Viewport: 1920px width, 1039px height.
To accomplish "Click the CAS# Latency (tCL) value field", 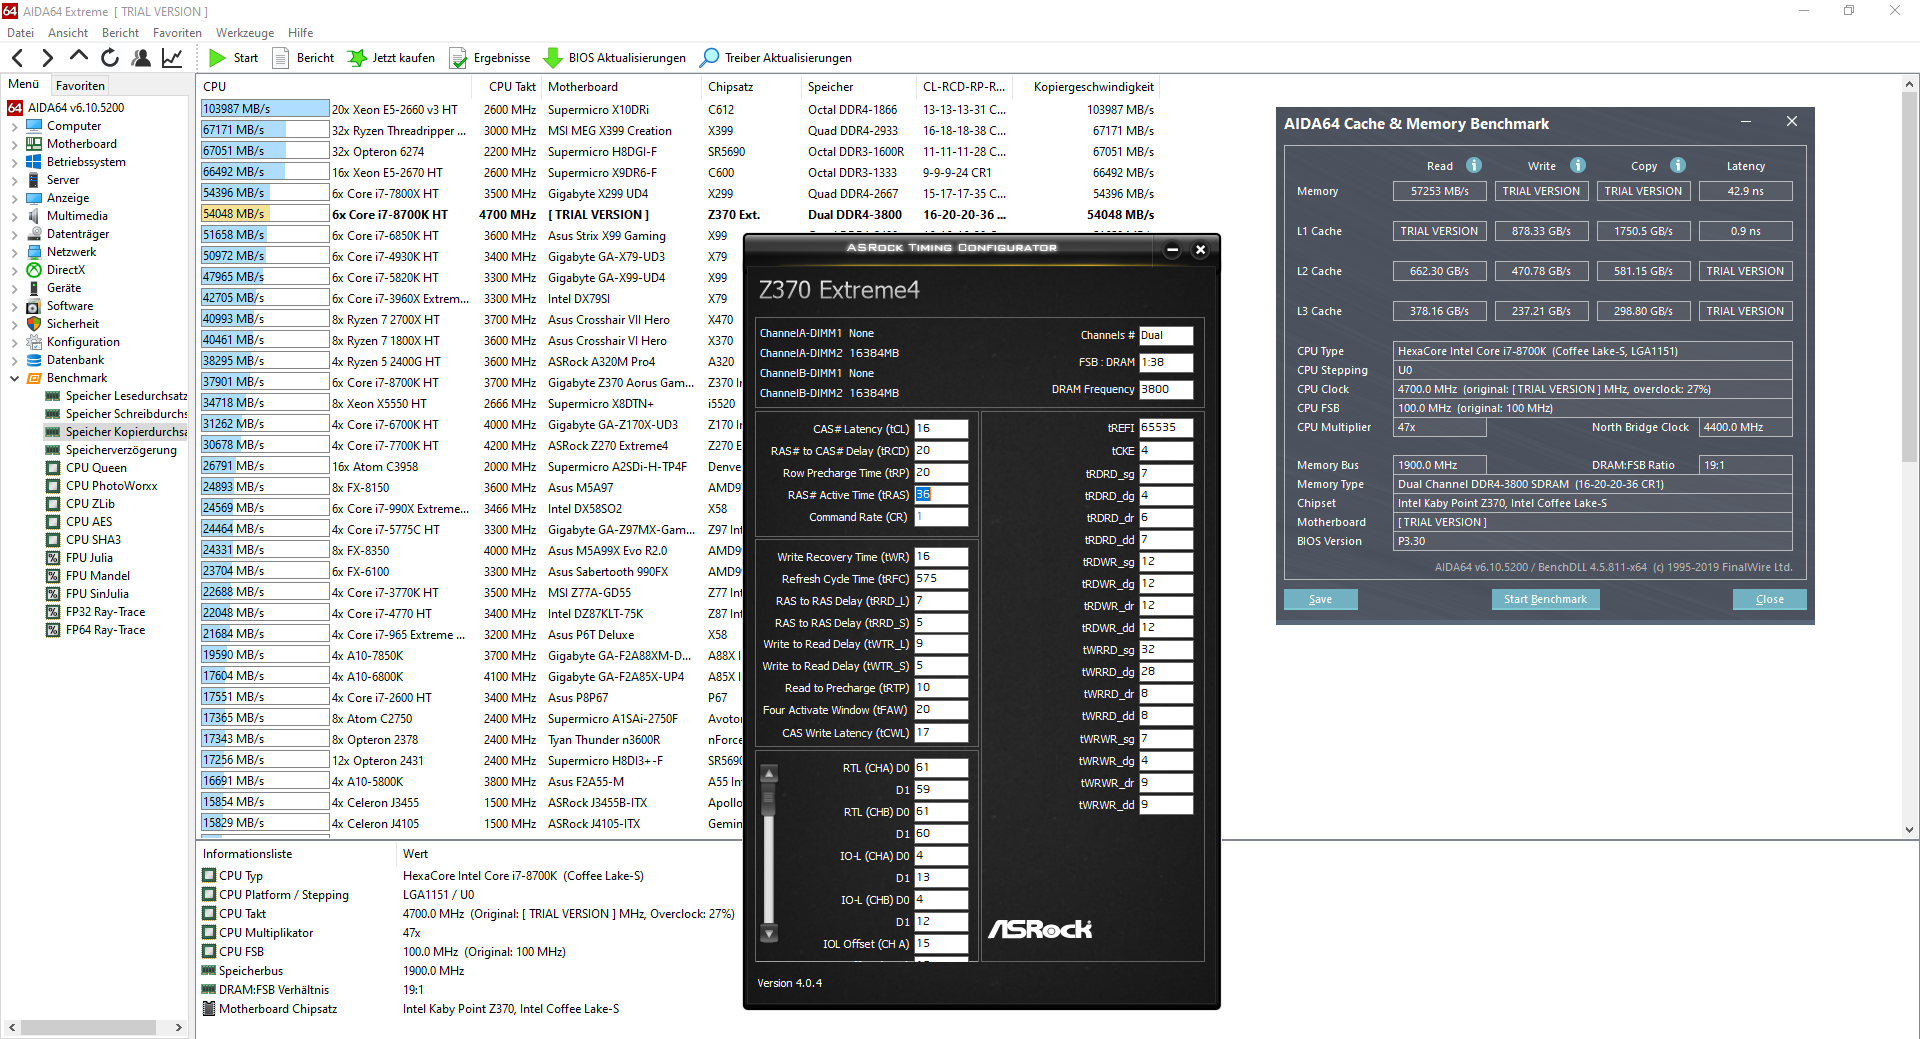I will pos(941,429).
